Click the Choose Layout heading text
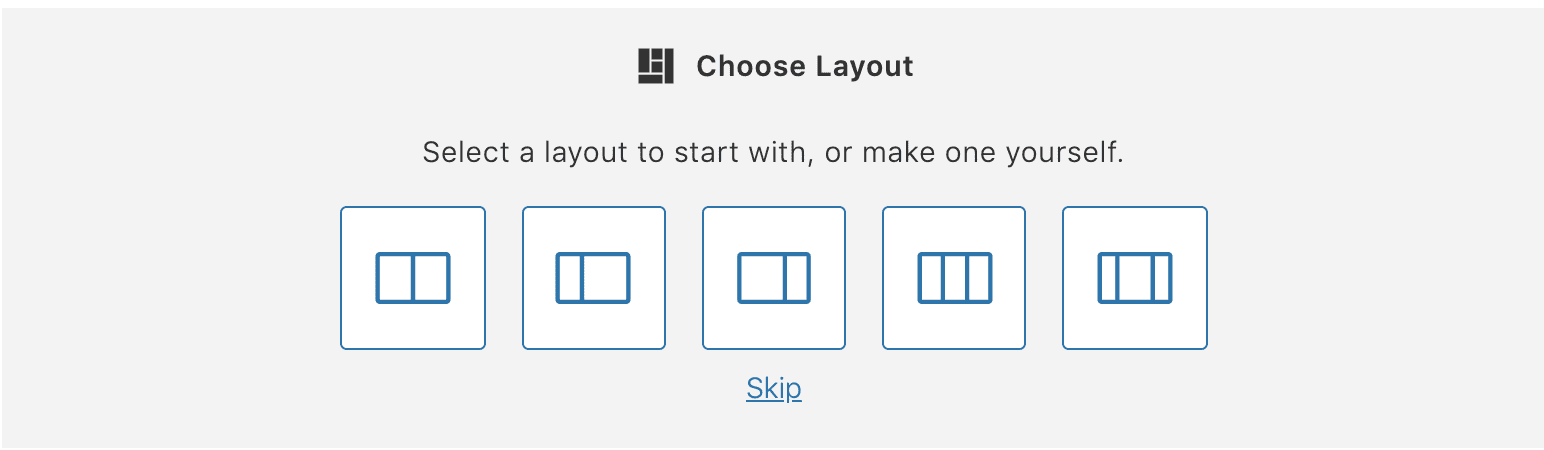The height and width of the screenshot is (450, 1544). (x=805, y=66)
